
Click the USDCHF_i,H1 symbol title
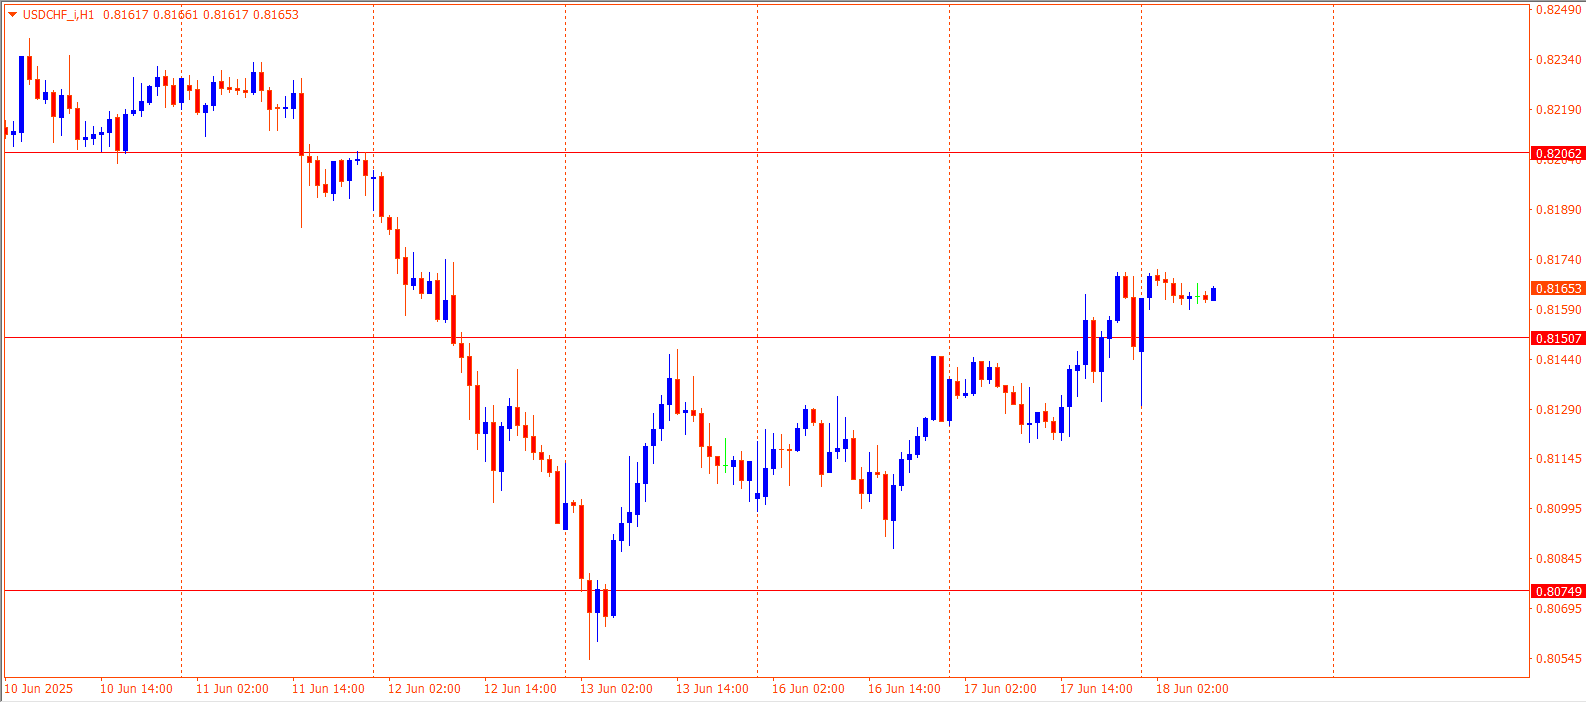[x=58, y=15]
